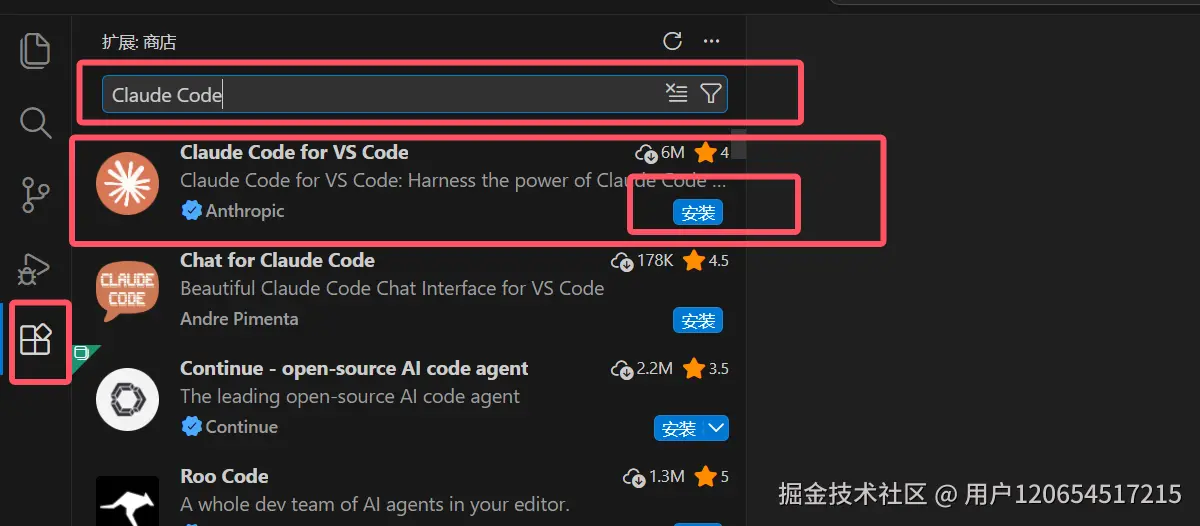Screen dimensions: 1200x526
Task: Open the more actions ellipsis menu
Action: coord(711,41)
